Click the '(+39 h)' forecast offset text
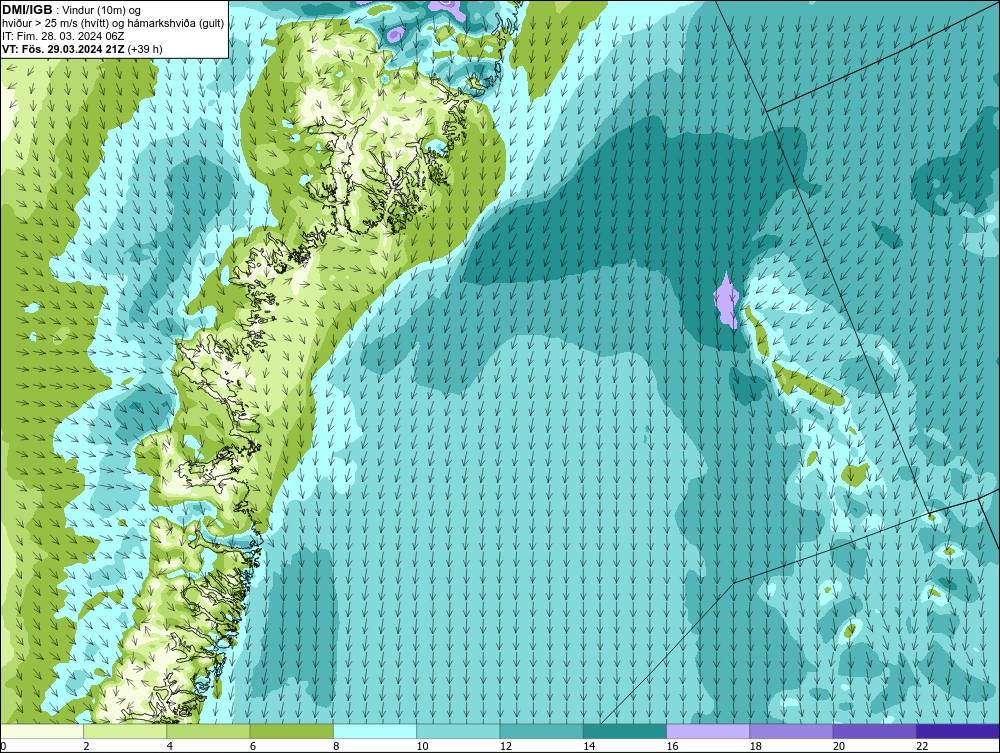Screen dimensions: 1000x753 pyautogui.click(x=145, y=49)
